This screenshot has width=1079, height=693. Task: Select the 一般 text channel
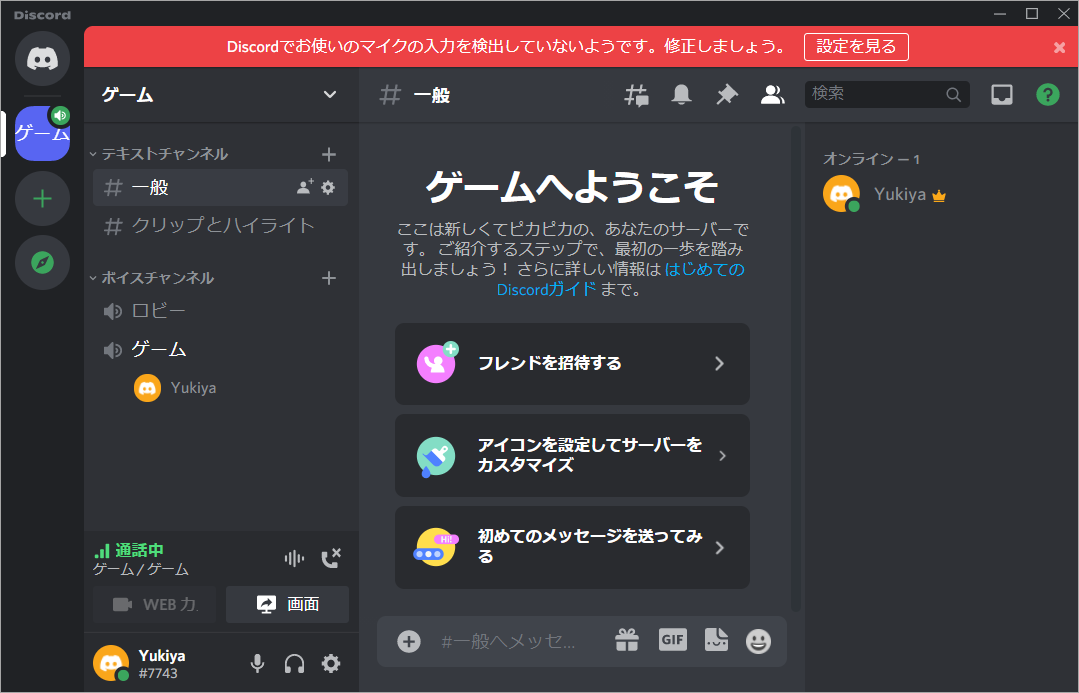220,187
